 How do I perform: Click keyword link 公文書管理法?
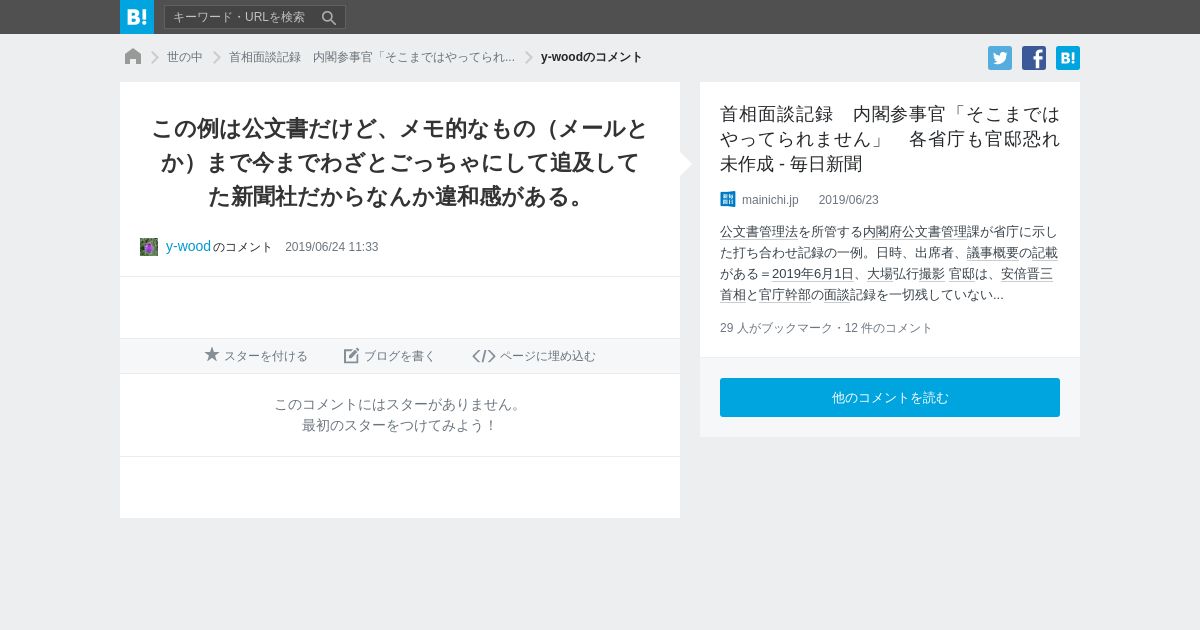point(759,231)
